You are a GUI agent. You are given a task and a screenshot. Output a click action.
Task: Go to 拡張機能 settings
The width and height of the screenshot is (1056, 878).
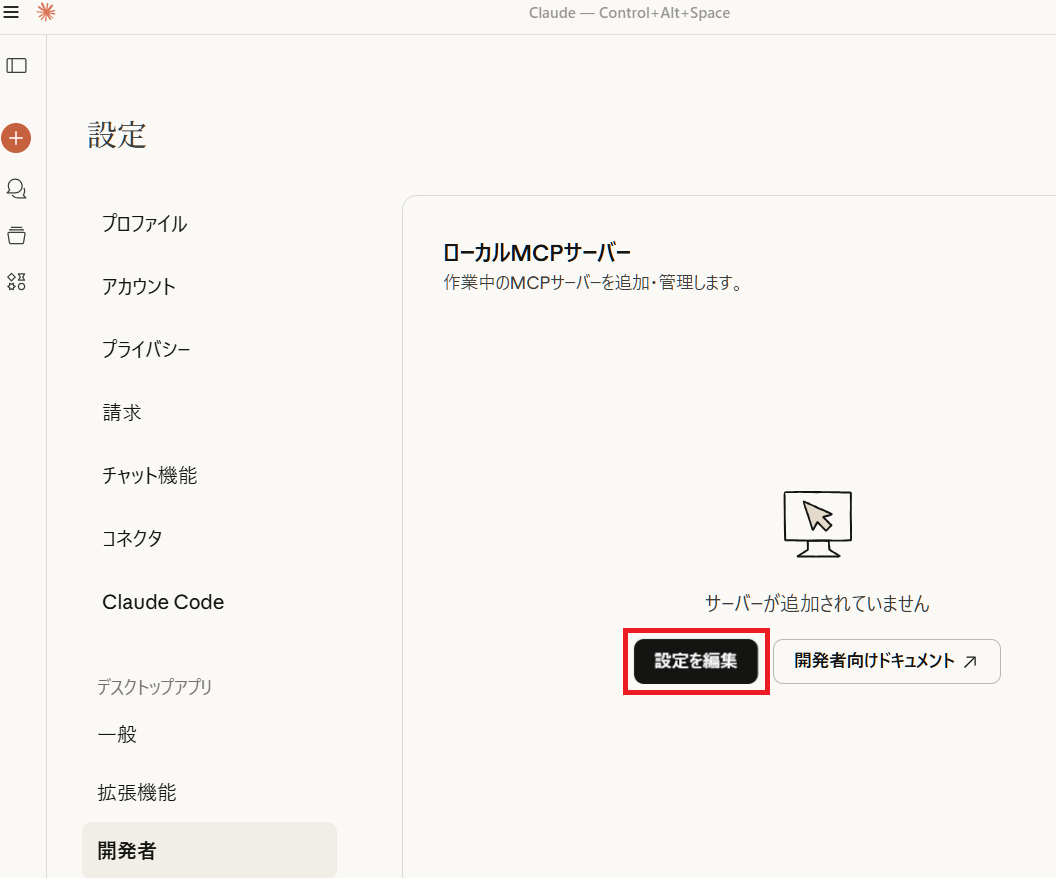click(137, 793)
